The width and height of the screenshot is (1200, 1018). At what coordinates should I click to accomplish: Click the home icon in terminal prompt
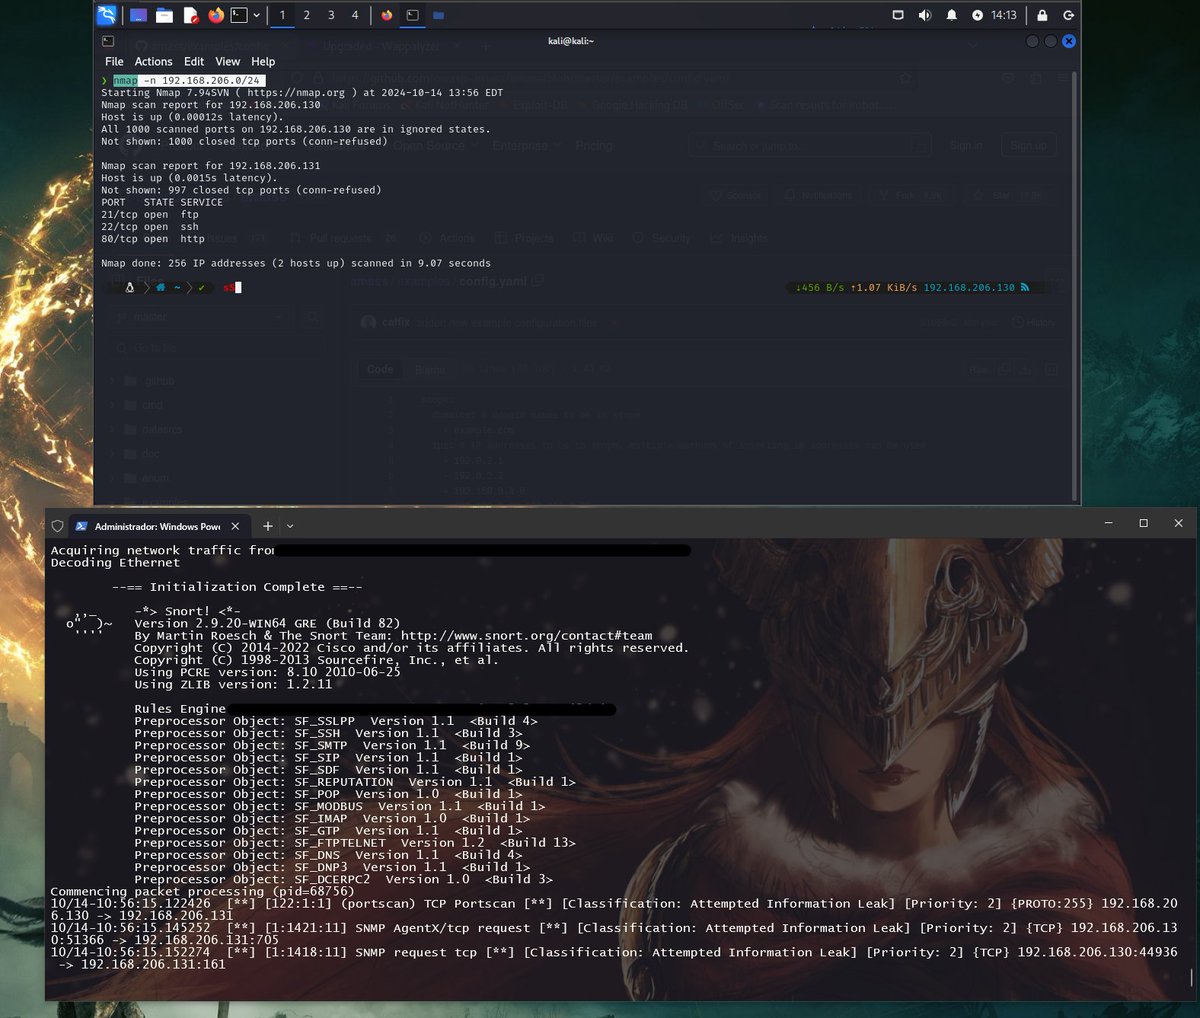tap(160, 287)
